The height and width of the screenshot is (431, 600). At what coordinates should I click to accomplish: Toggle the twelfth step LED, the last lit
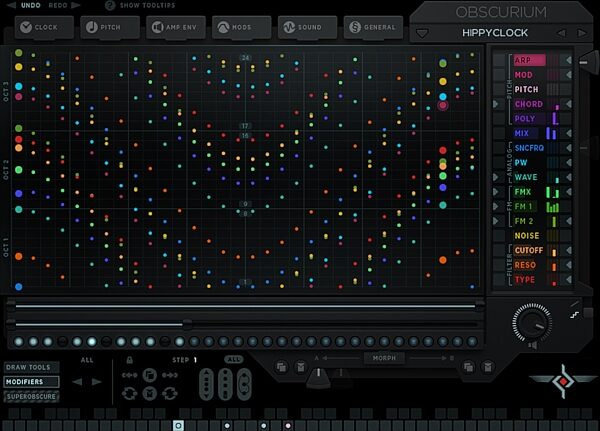[179, 341]
